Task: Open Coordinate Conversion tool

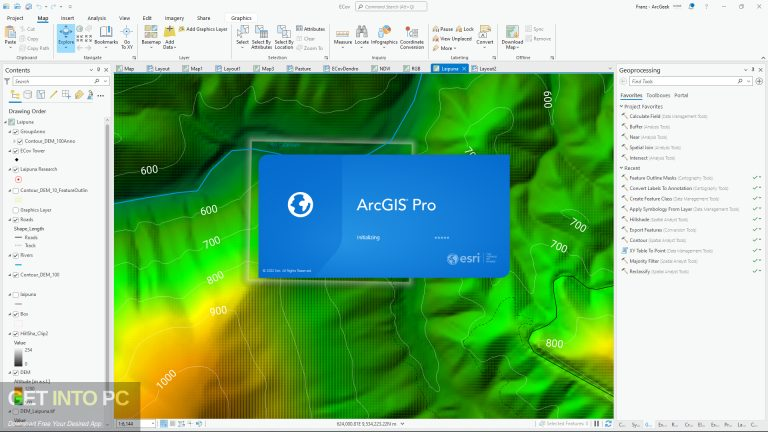Action: (411, 37)
